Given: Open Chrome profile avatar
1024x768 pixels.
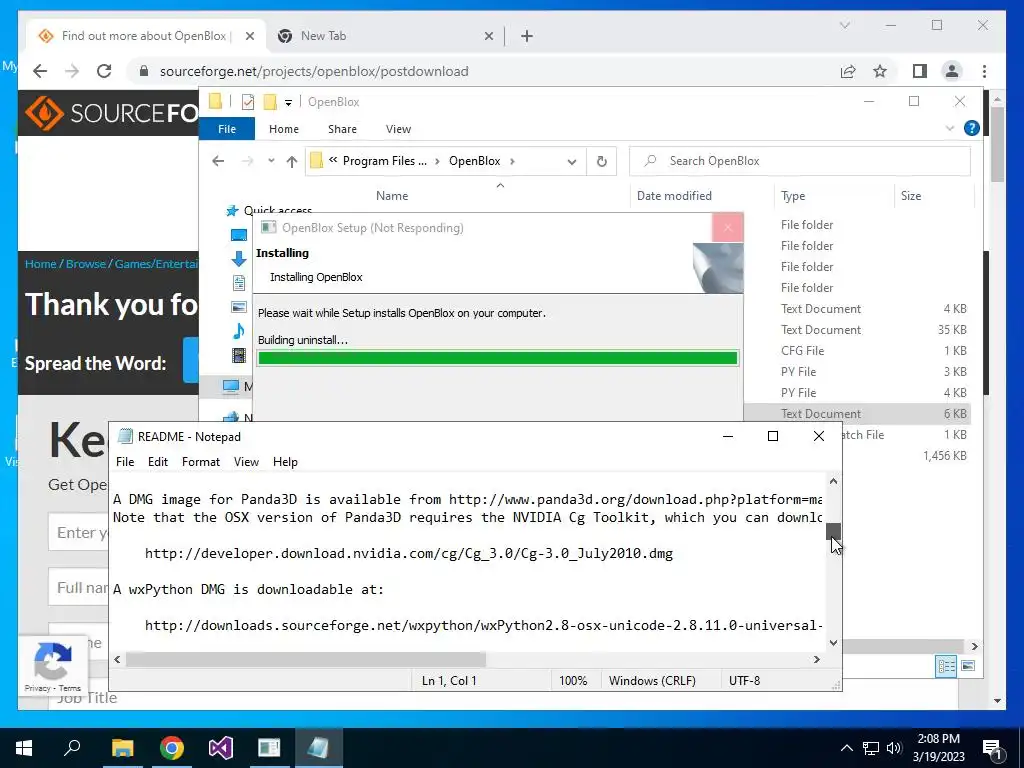Looking at the screenshot, I should tap(952, 71).
